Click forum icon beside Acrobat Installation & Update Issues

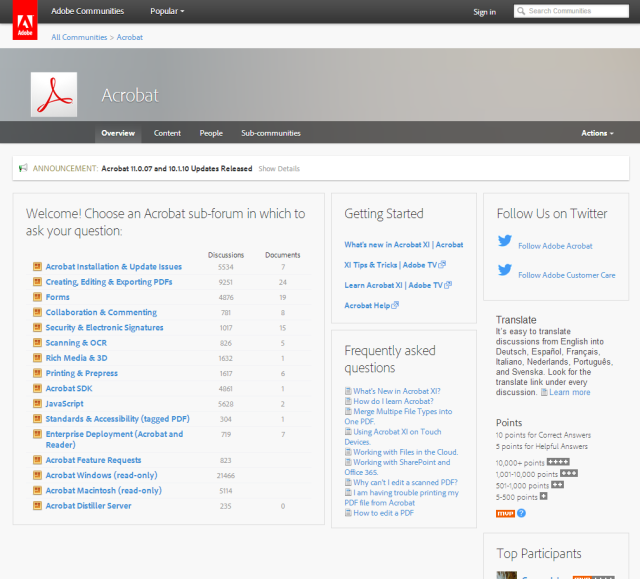tap(37, 266)
